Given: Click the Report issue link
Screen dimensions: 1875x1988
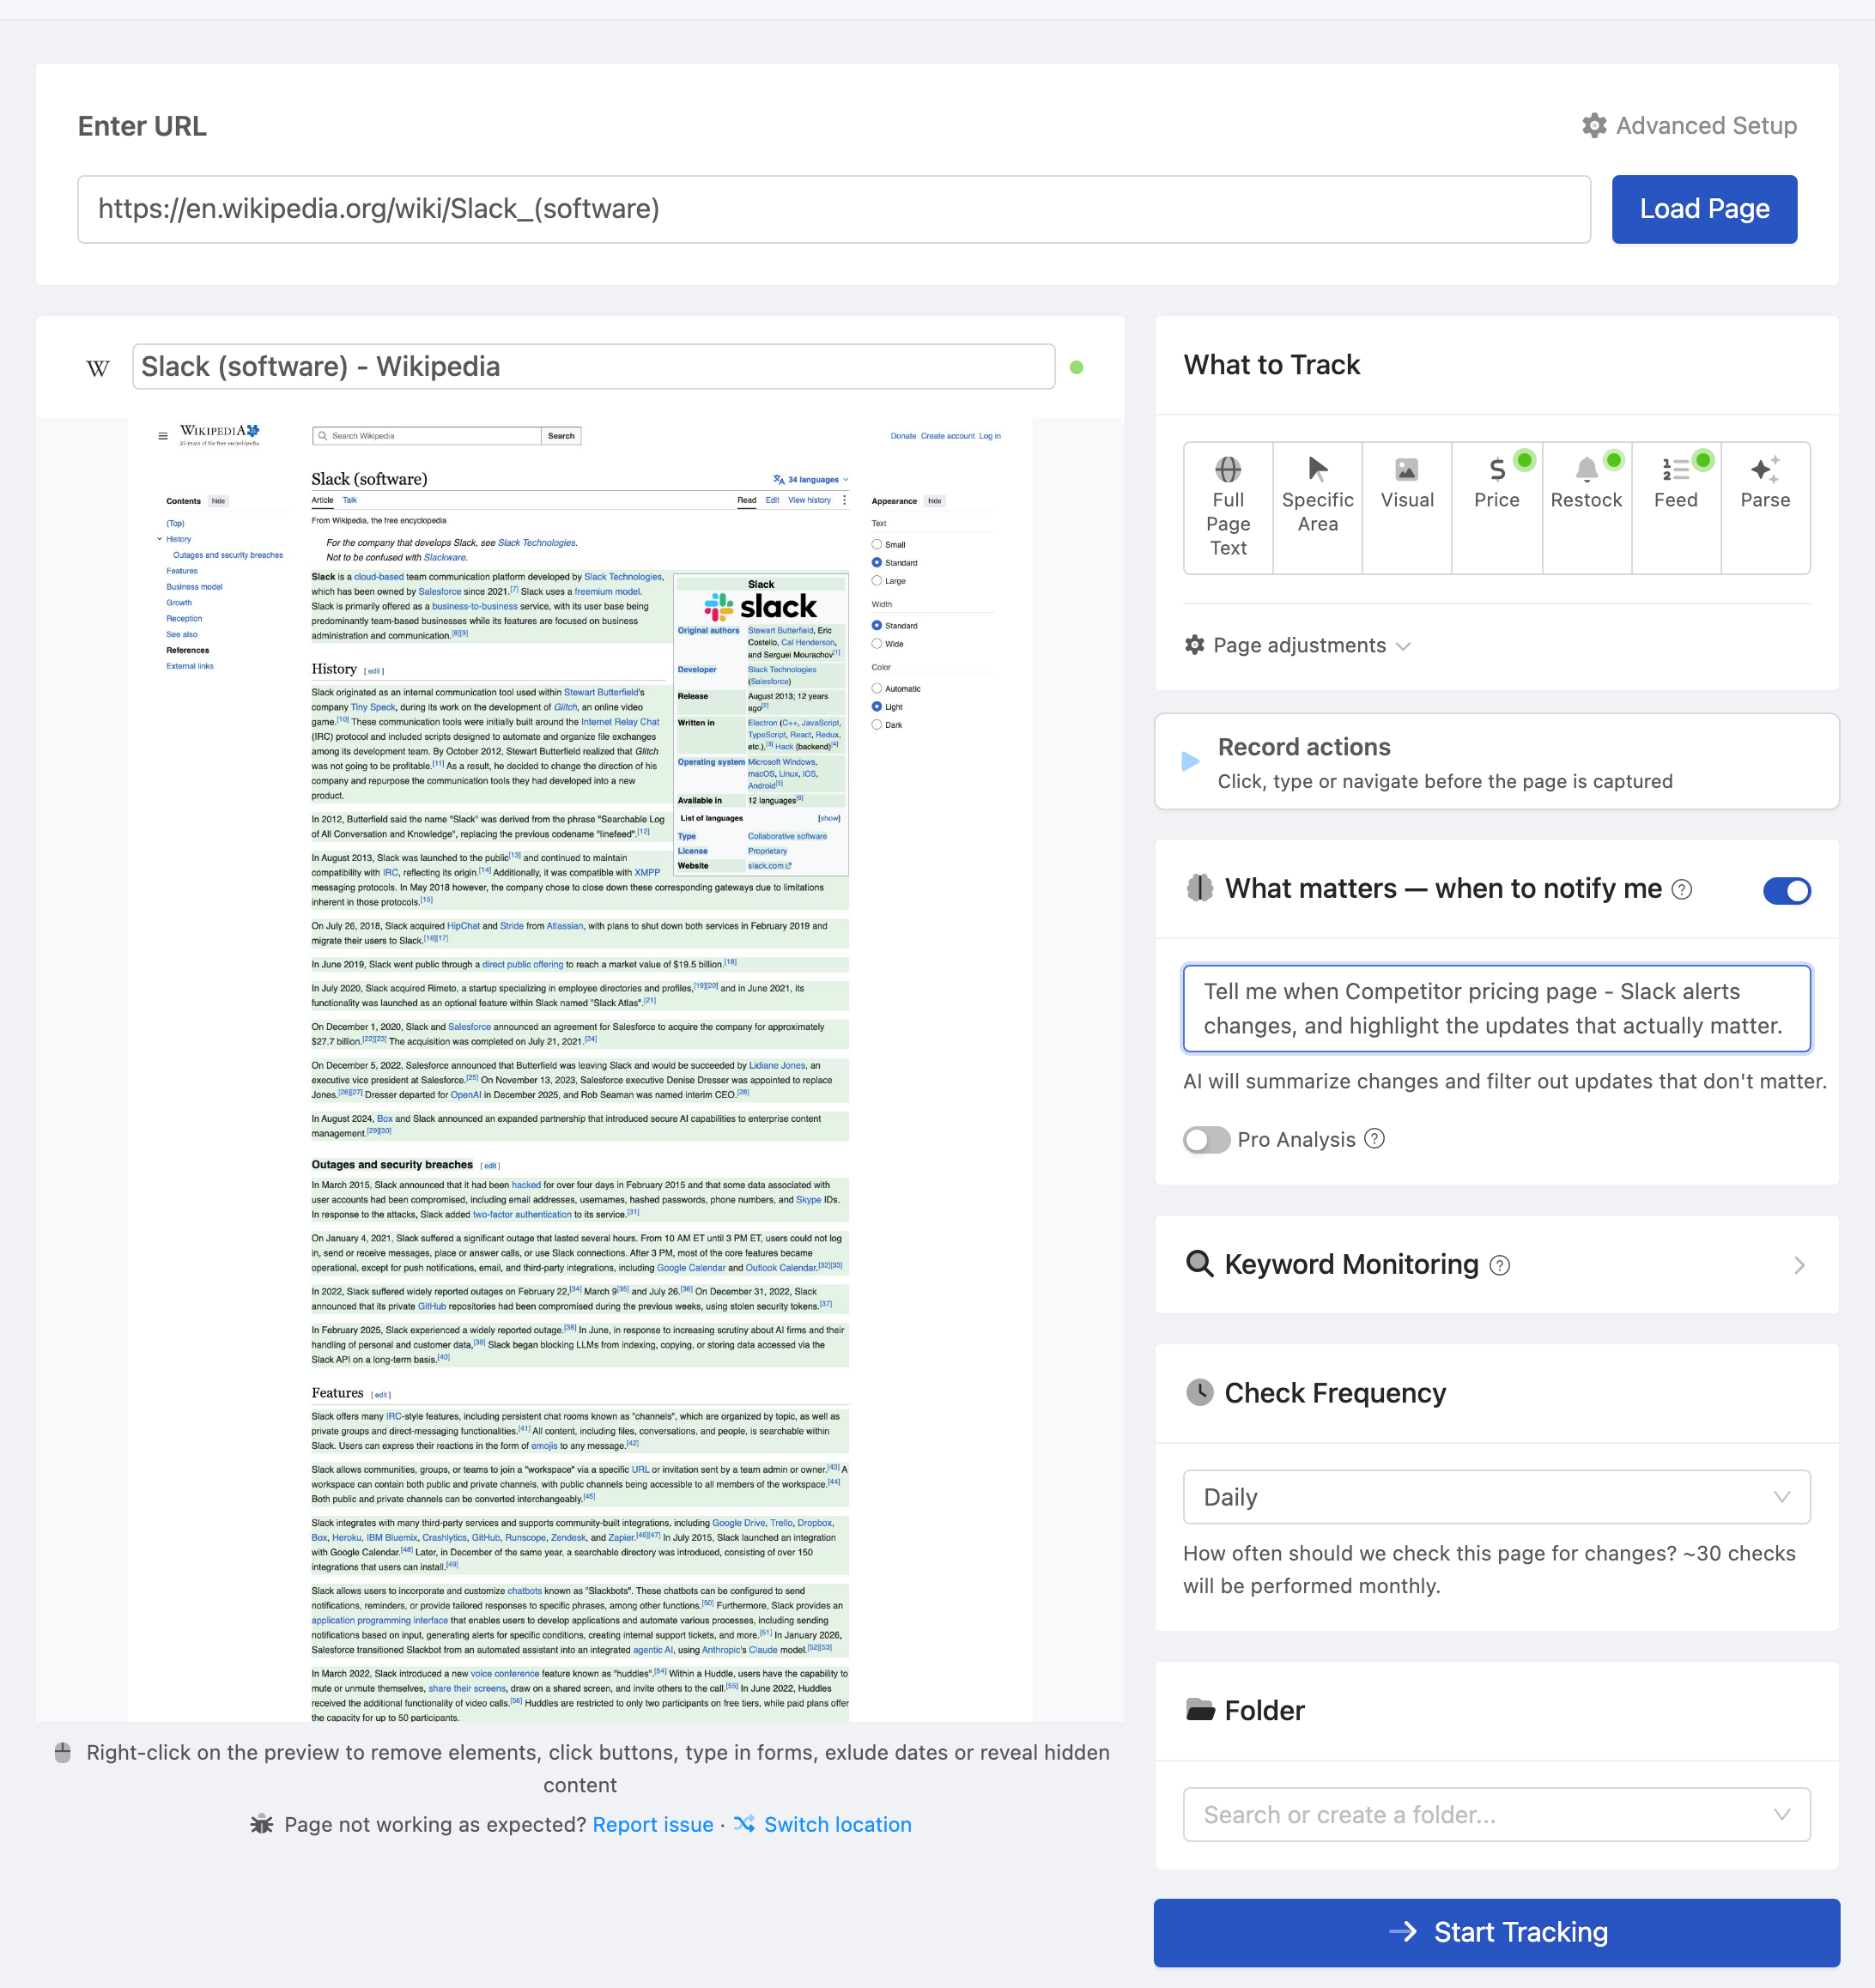Looking at the screenshot, I should point(653,1824).
